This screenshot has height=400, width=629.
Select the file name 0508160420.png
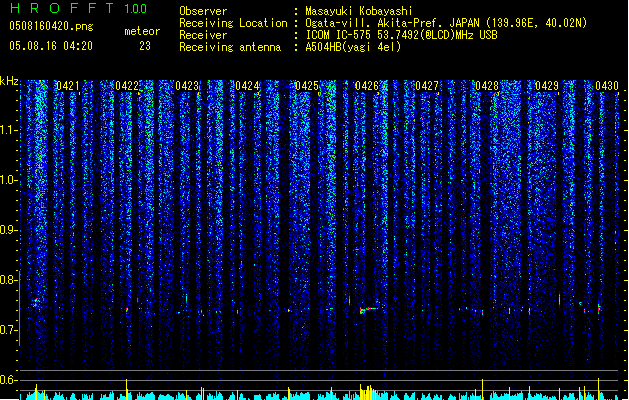[51, 26]
